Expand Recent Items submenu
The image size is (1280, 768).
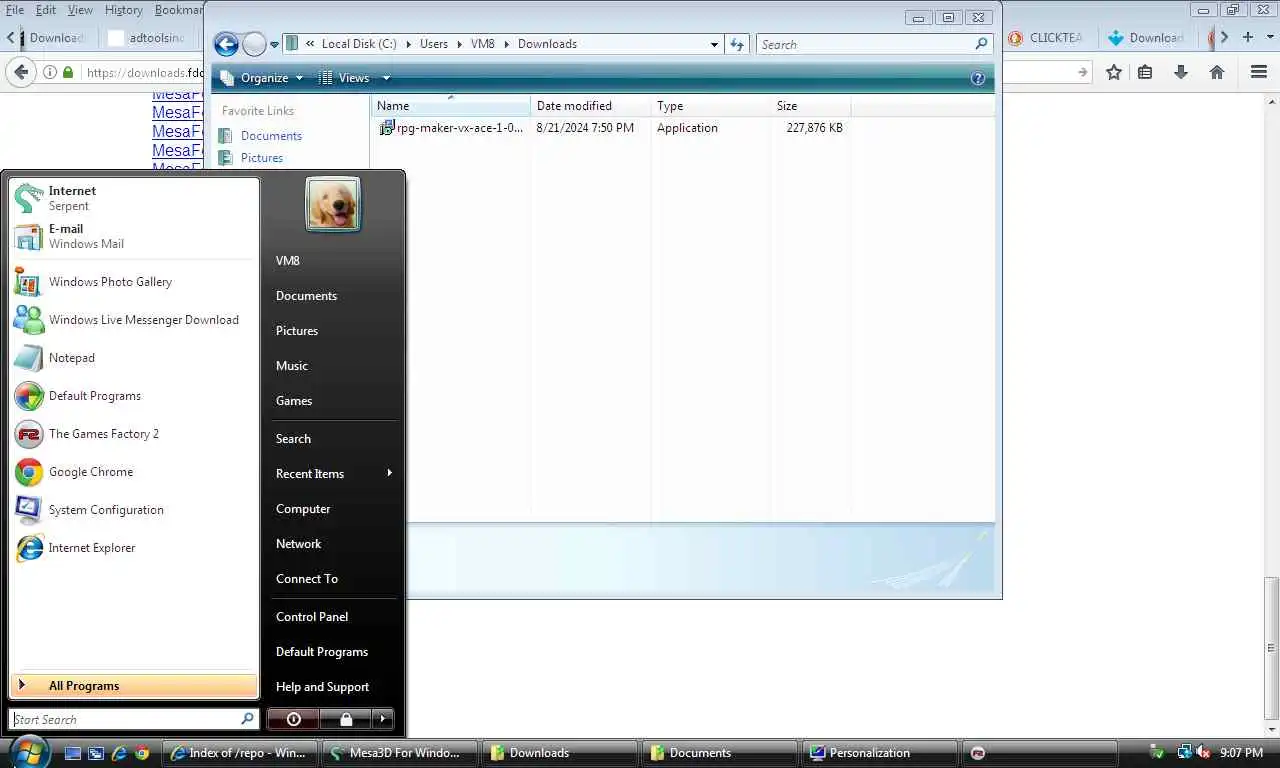(333, 474)
